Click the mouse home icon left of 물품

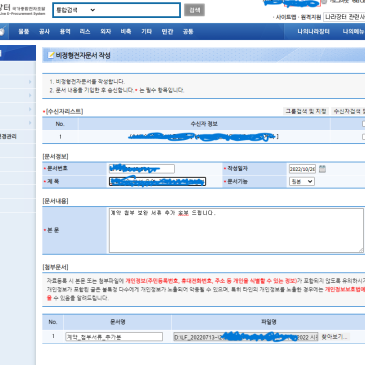point(2,32)
